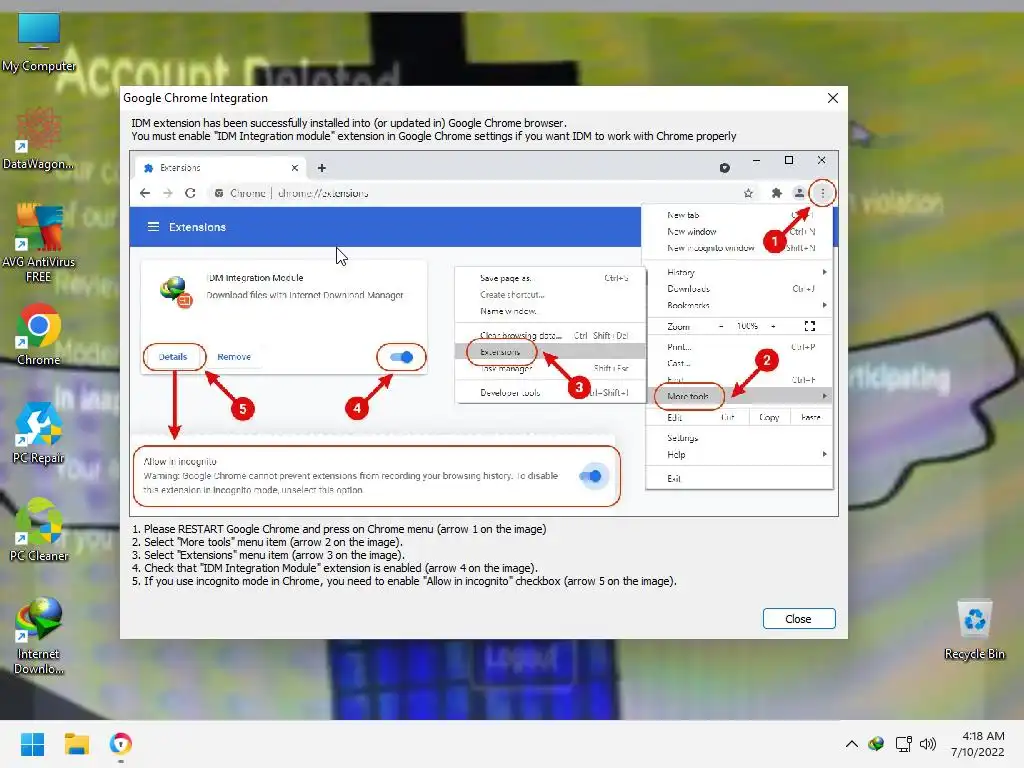1024x768 pixels.
Task: Select the Internet Download Manager desktop shortcut
Action: tap(39, 635)
